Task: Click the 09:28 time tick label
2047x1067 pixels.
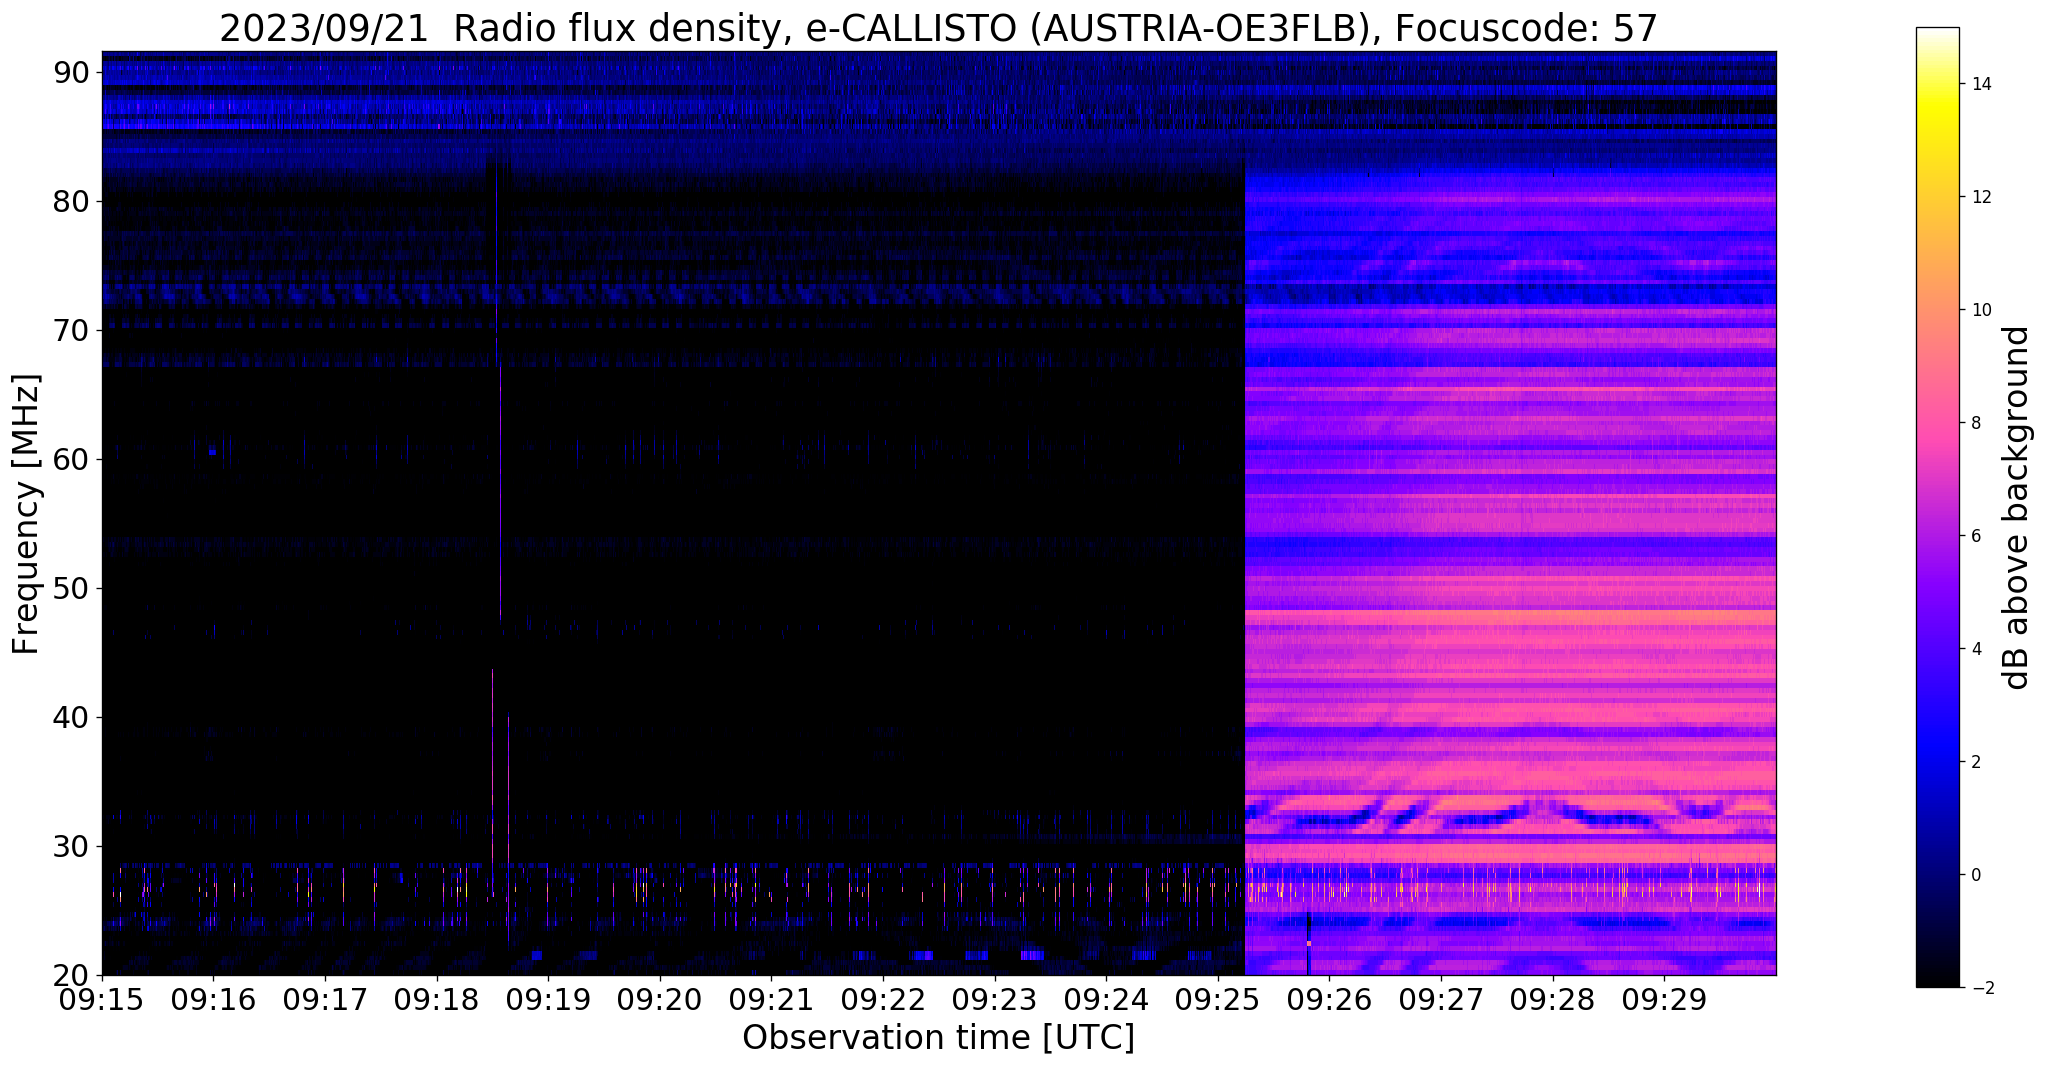Action: pyautogui.click(x=1553, y=1000)
